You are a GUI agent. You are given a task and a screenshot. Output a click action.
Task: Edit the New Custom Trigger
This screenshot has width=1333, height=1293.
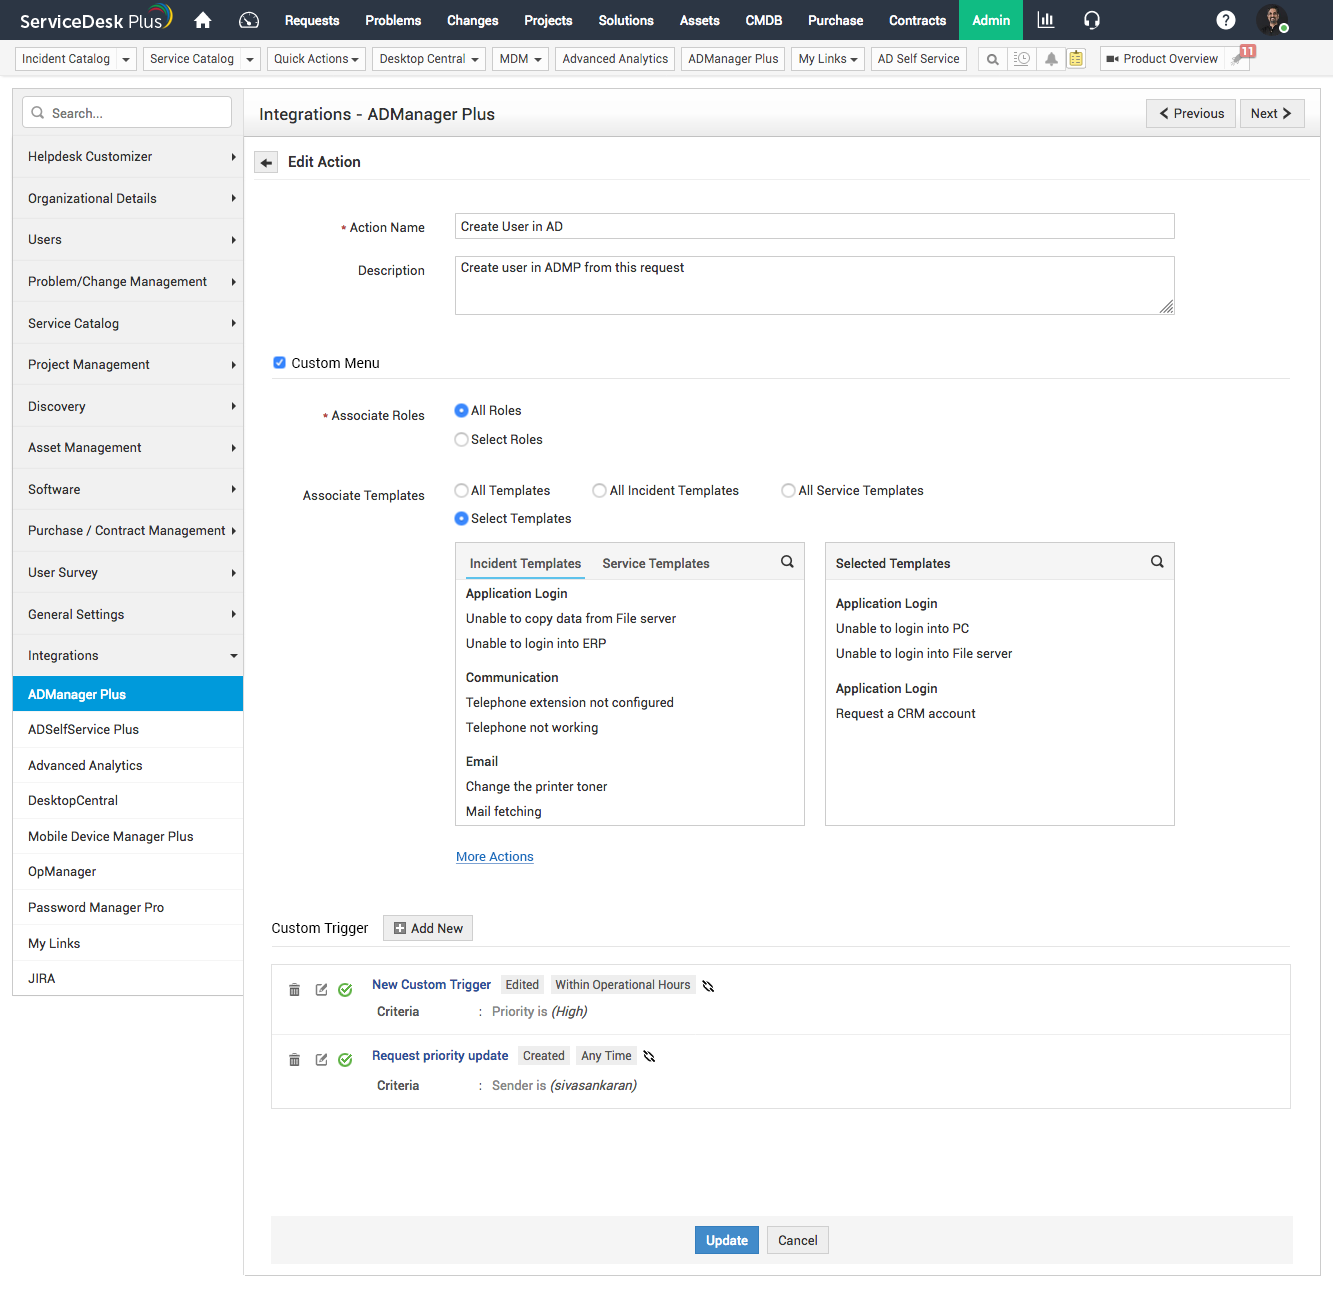321,990
